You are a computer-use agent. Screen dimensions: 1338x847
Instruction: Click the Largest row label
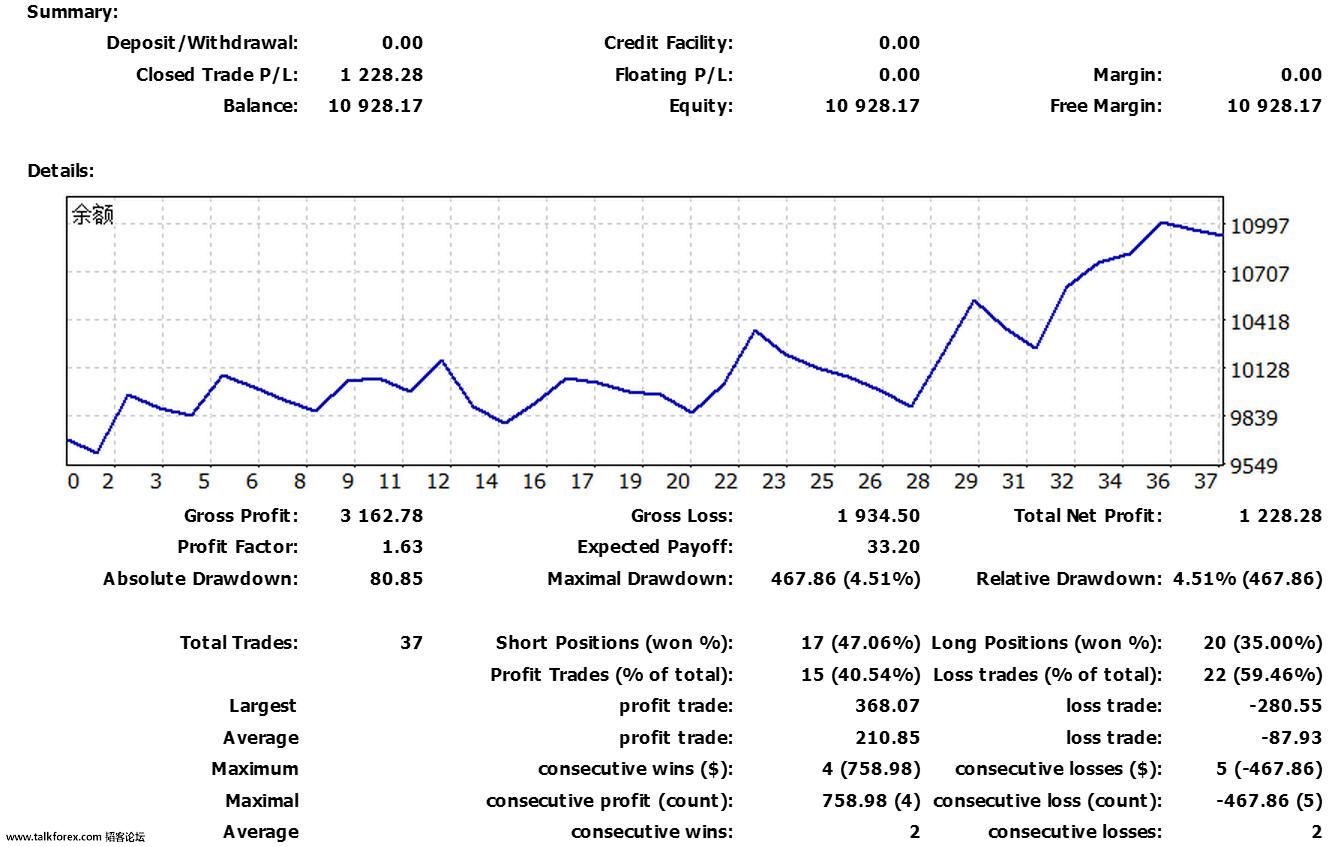coord(263,706)
